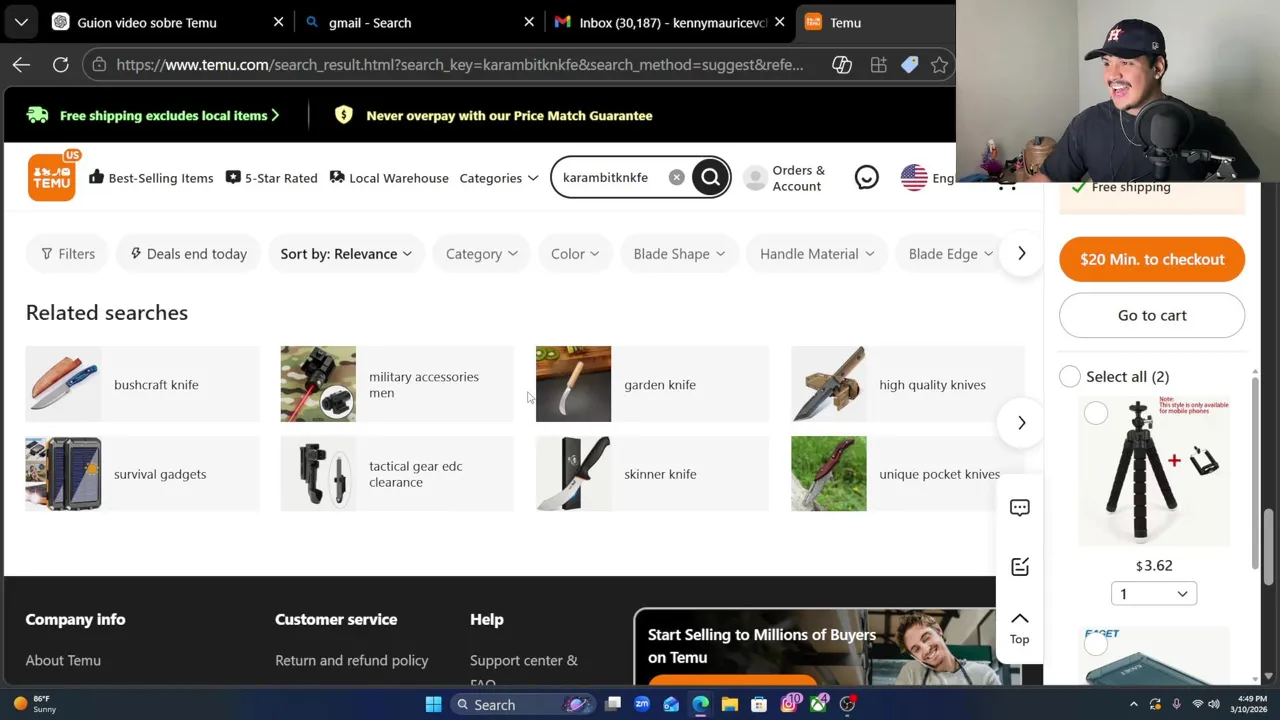Open Best-Selling Items menu

pyautogui.click(x=151, y=178)
